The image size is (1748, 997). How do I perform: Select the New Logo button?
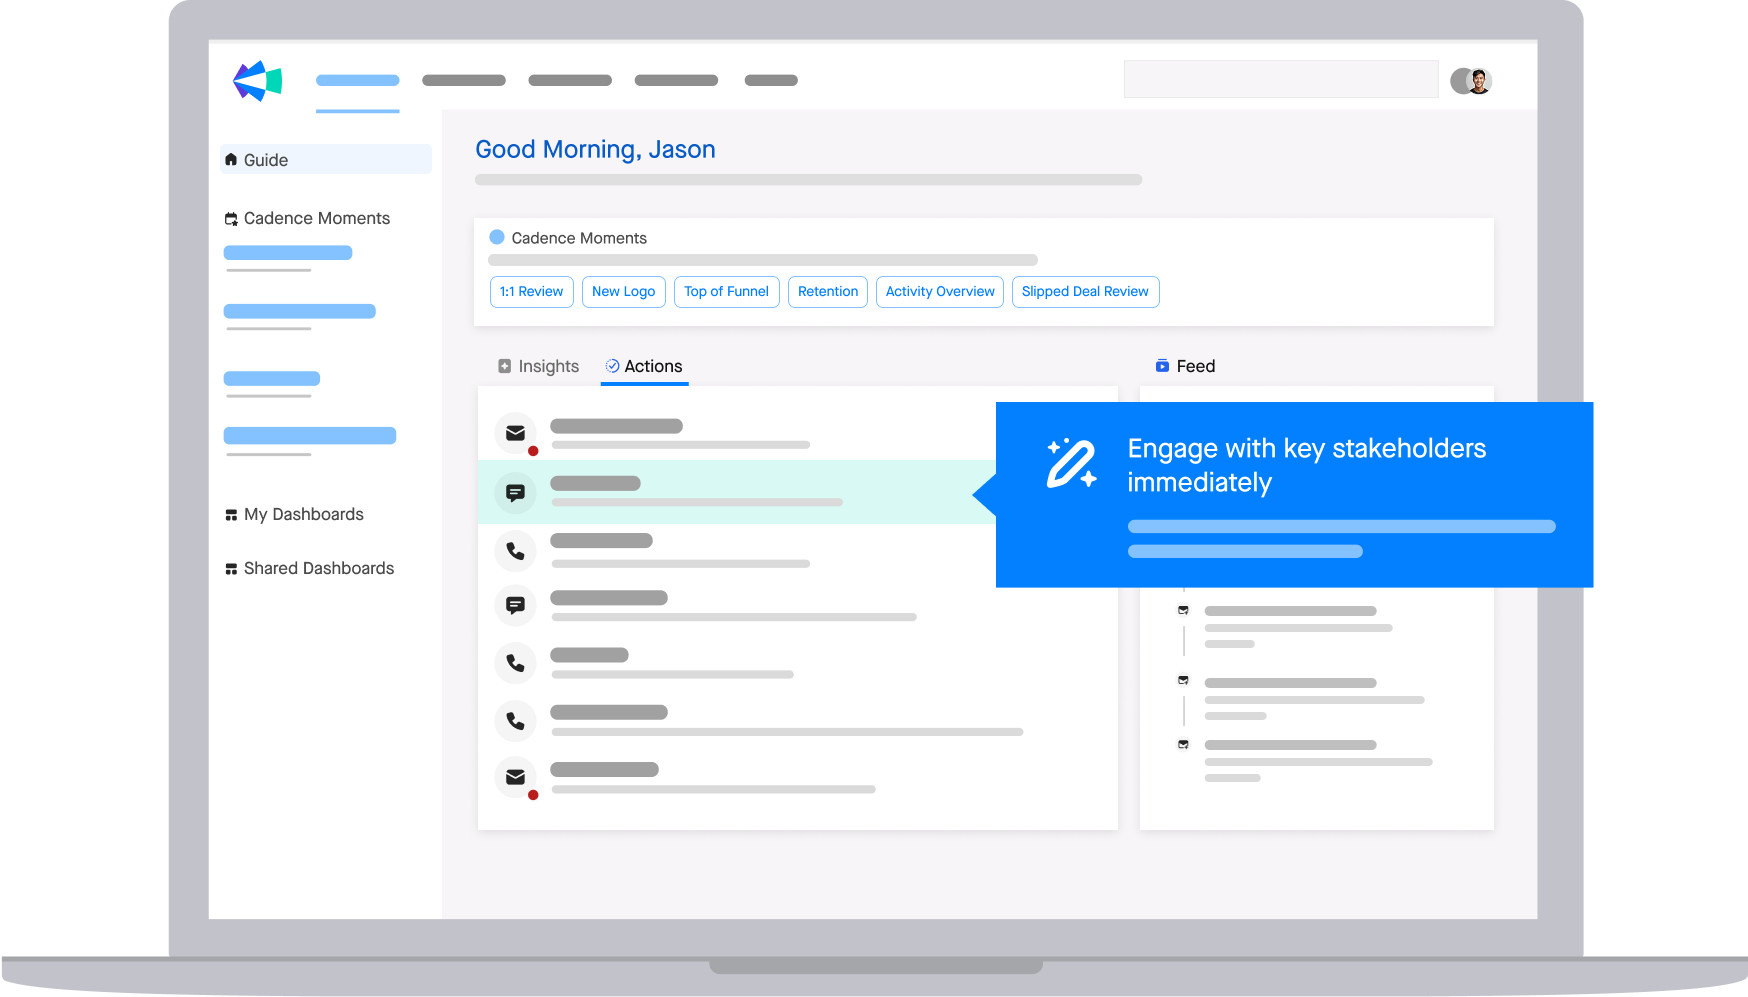pyautogui.click(x=623, y=292)
